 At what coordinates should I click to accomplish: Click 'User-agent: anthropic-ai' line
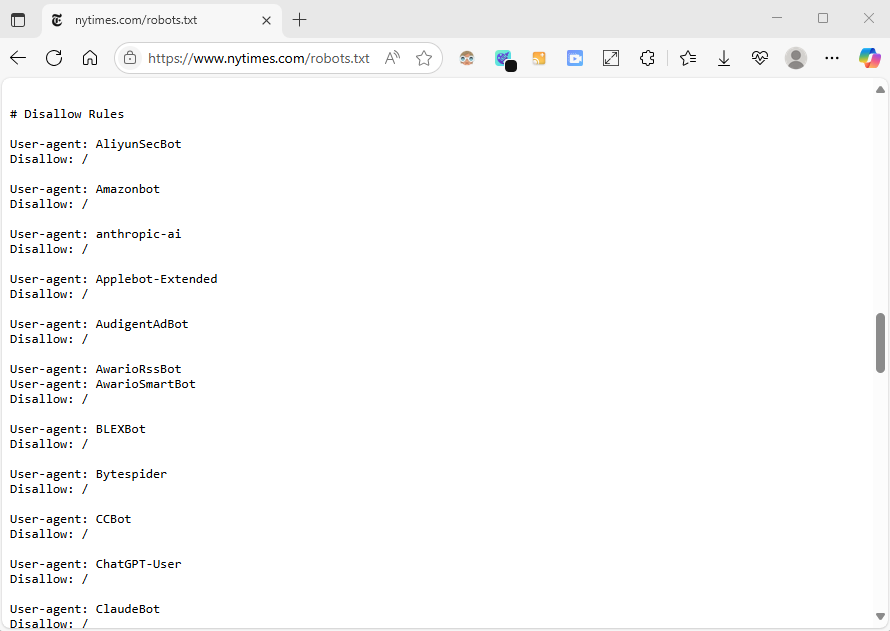click(95, 234)
